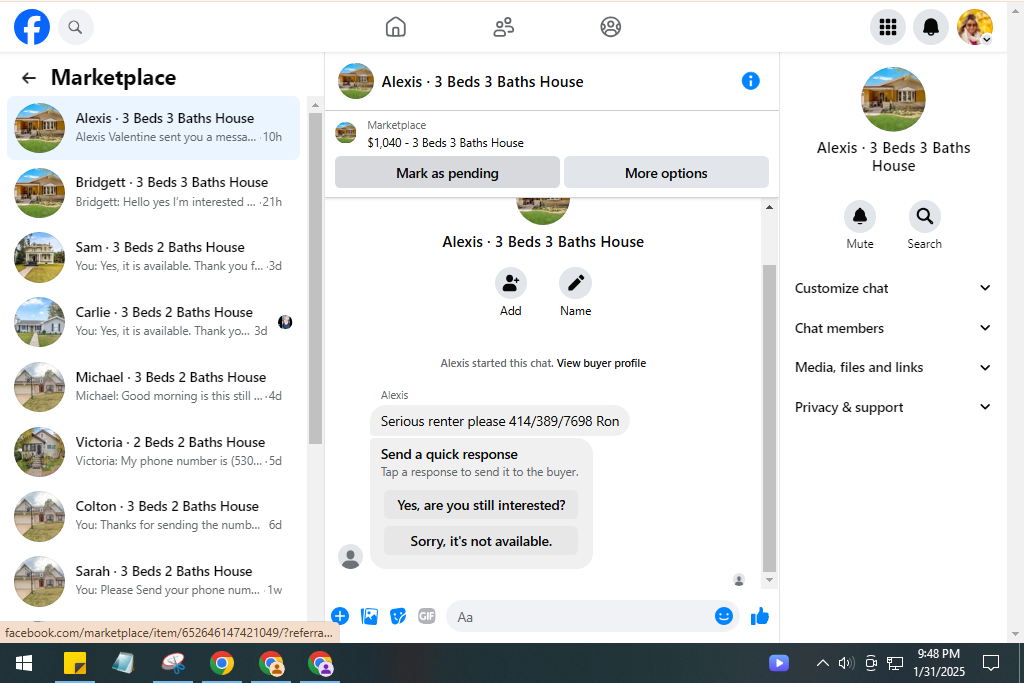Open the notifications bell in top bar
Image resolution: width=1024 pixels, height=683 pixels.
(931, 27)
